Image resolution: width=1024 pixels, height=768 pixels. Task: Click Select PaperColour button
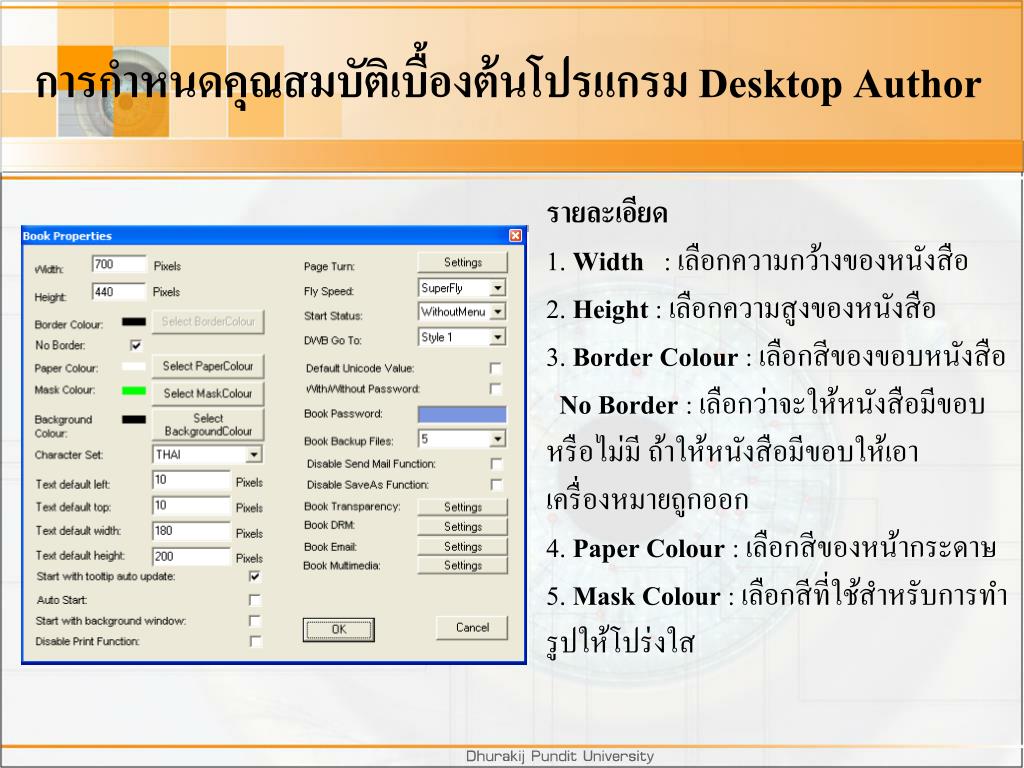coord(208,366)
